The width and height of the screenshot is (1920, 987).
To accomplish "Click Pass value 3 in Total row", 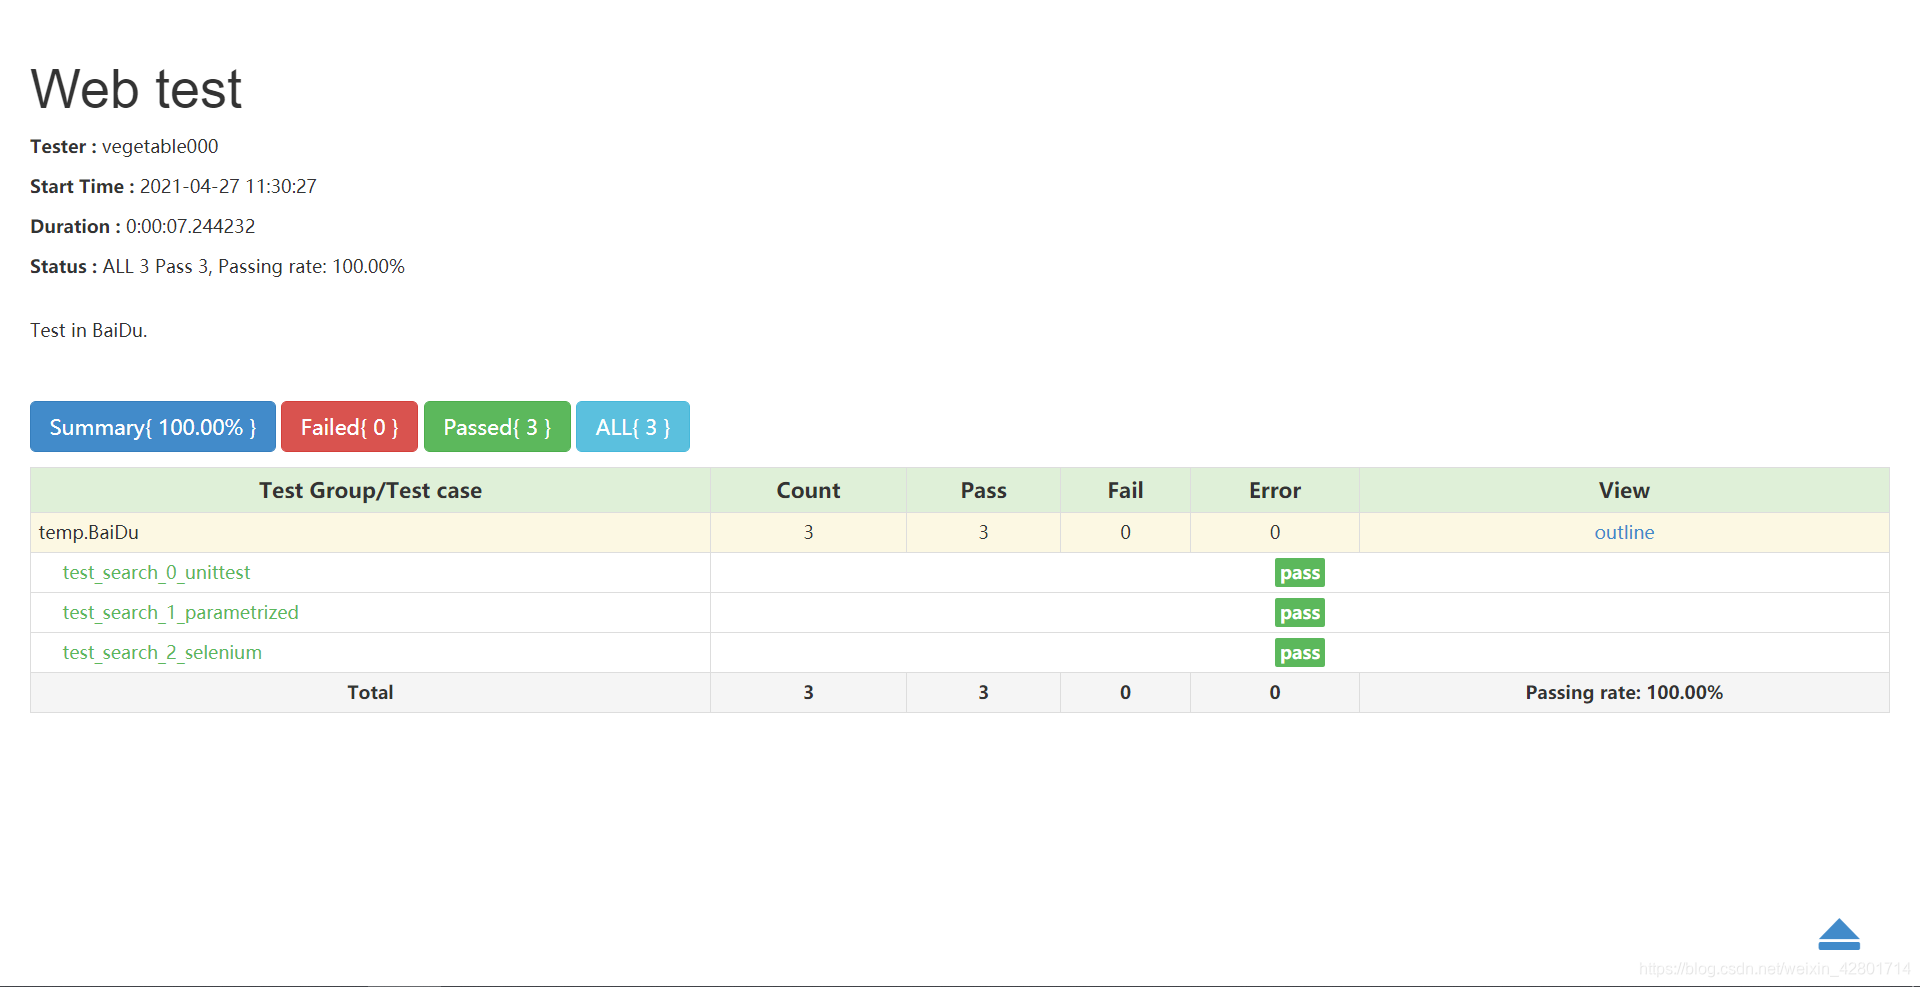I will [983, 692].
